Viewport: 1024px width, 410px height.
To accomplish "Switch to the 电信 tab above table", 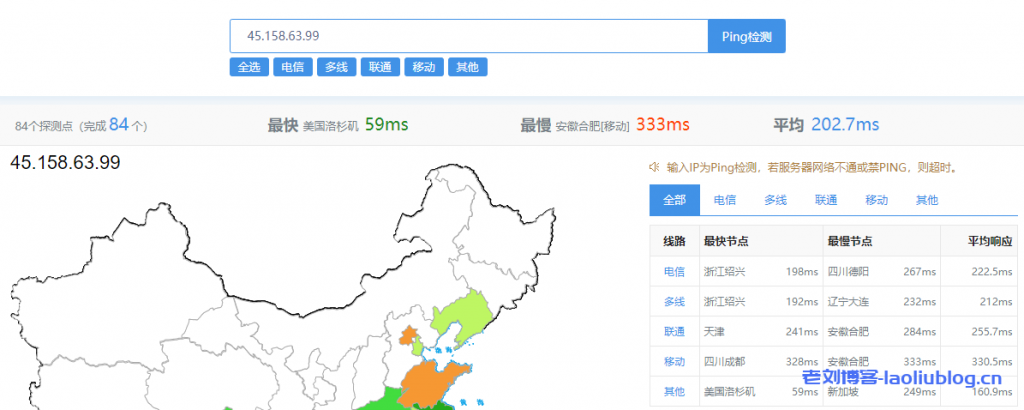I will point(725,200).
